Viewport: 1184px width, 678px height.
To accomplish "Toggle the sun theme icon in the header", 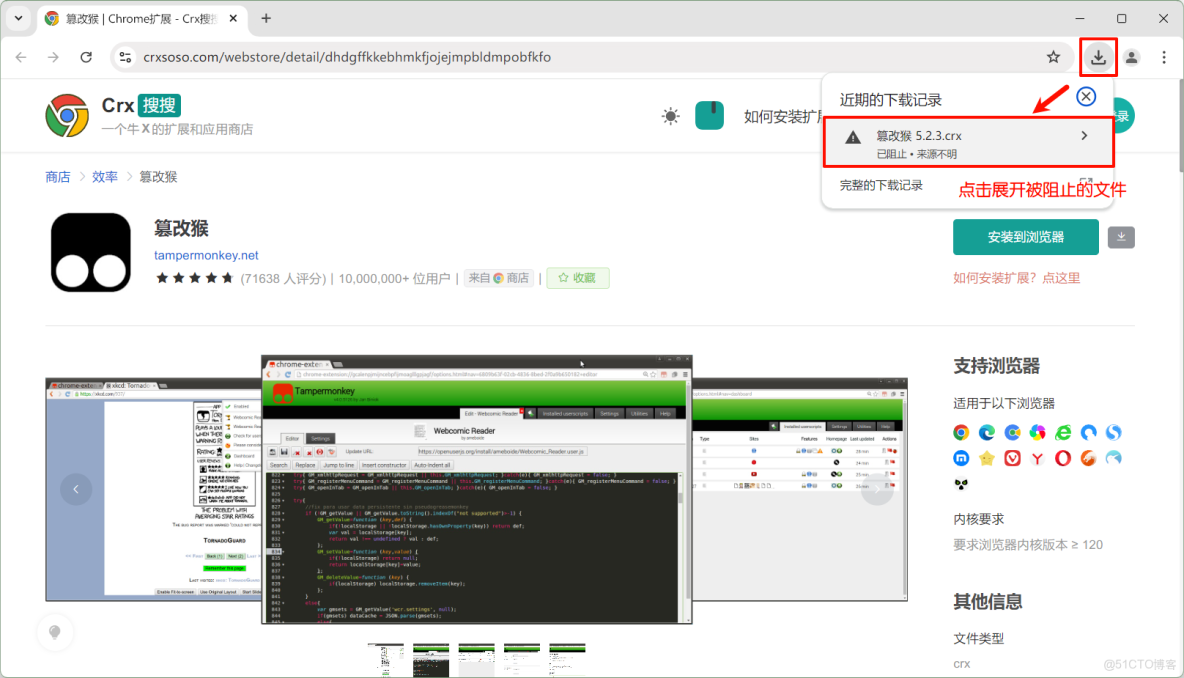I will click(670, 115).
